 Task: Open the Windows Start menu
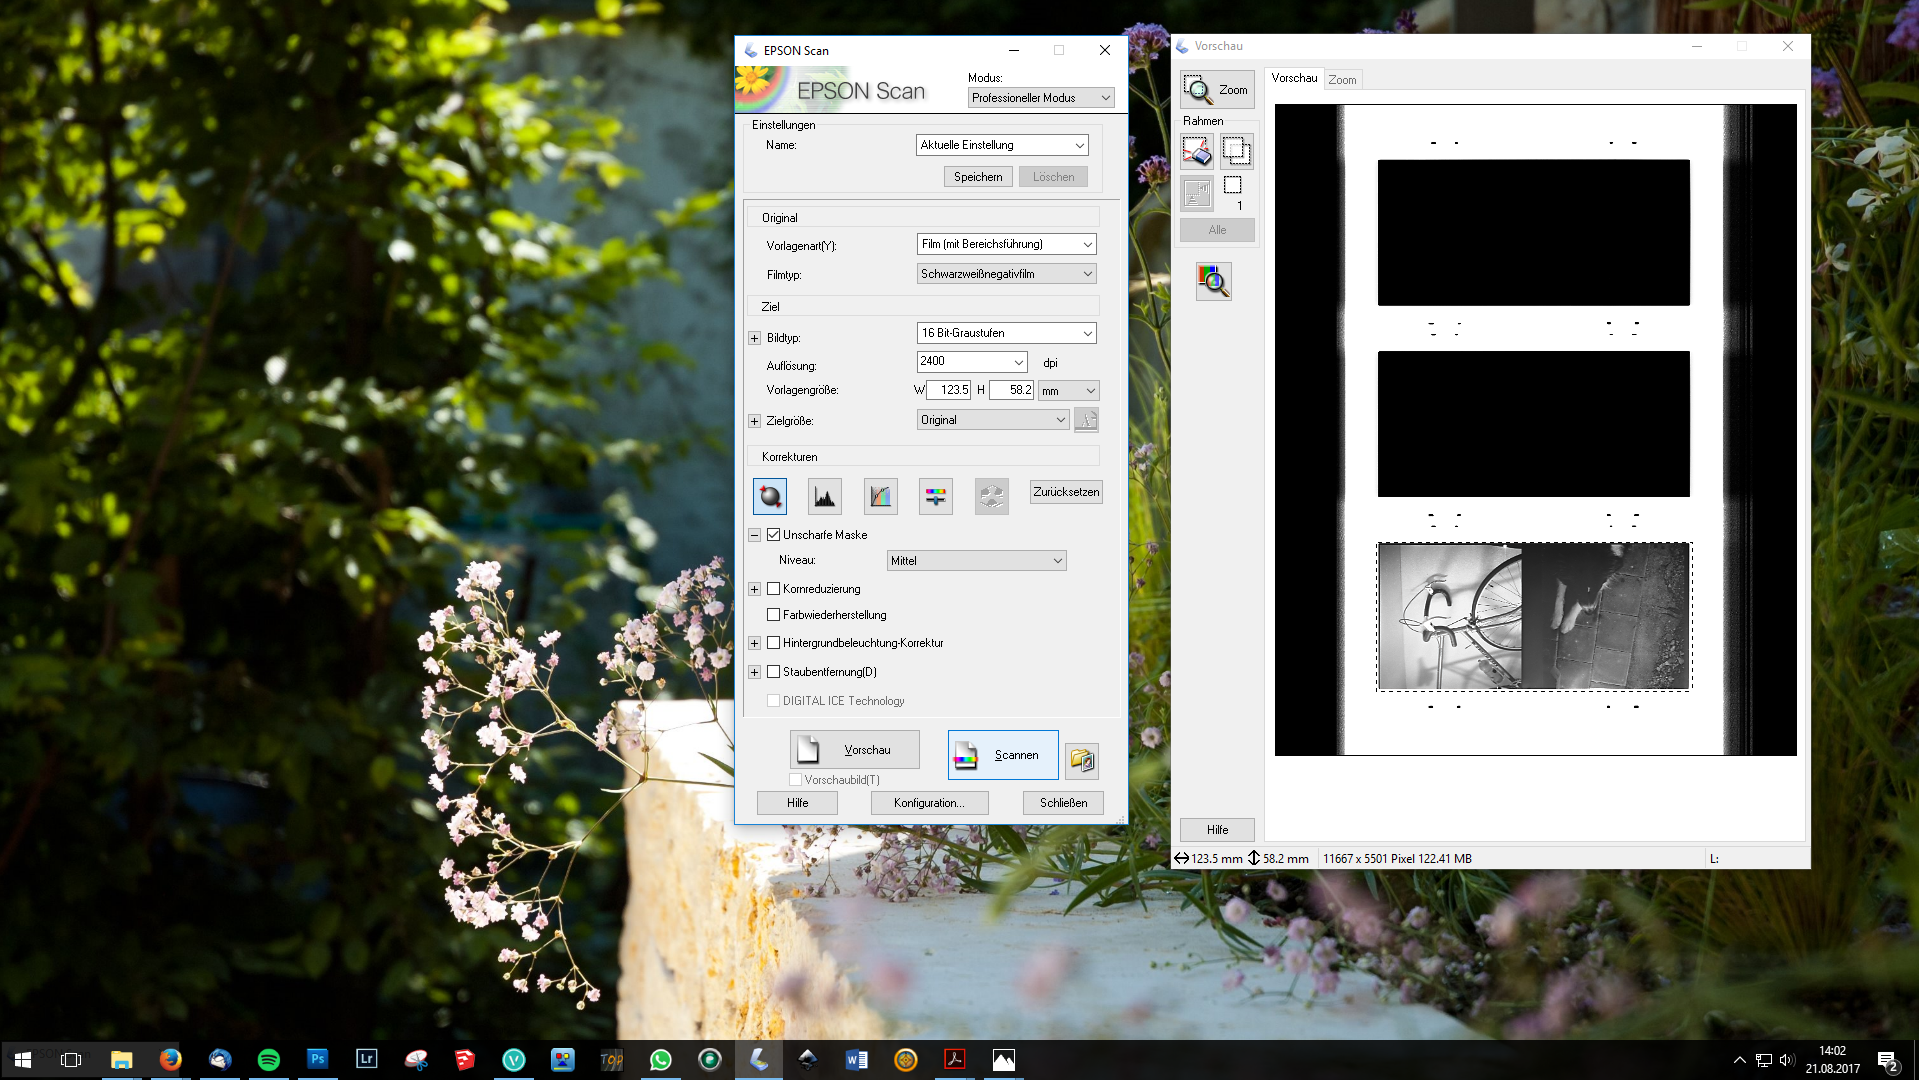[x=23, y=1059]
